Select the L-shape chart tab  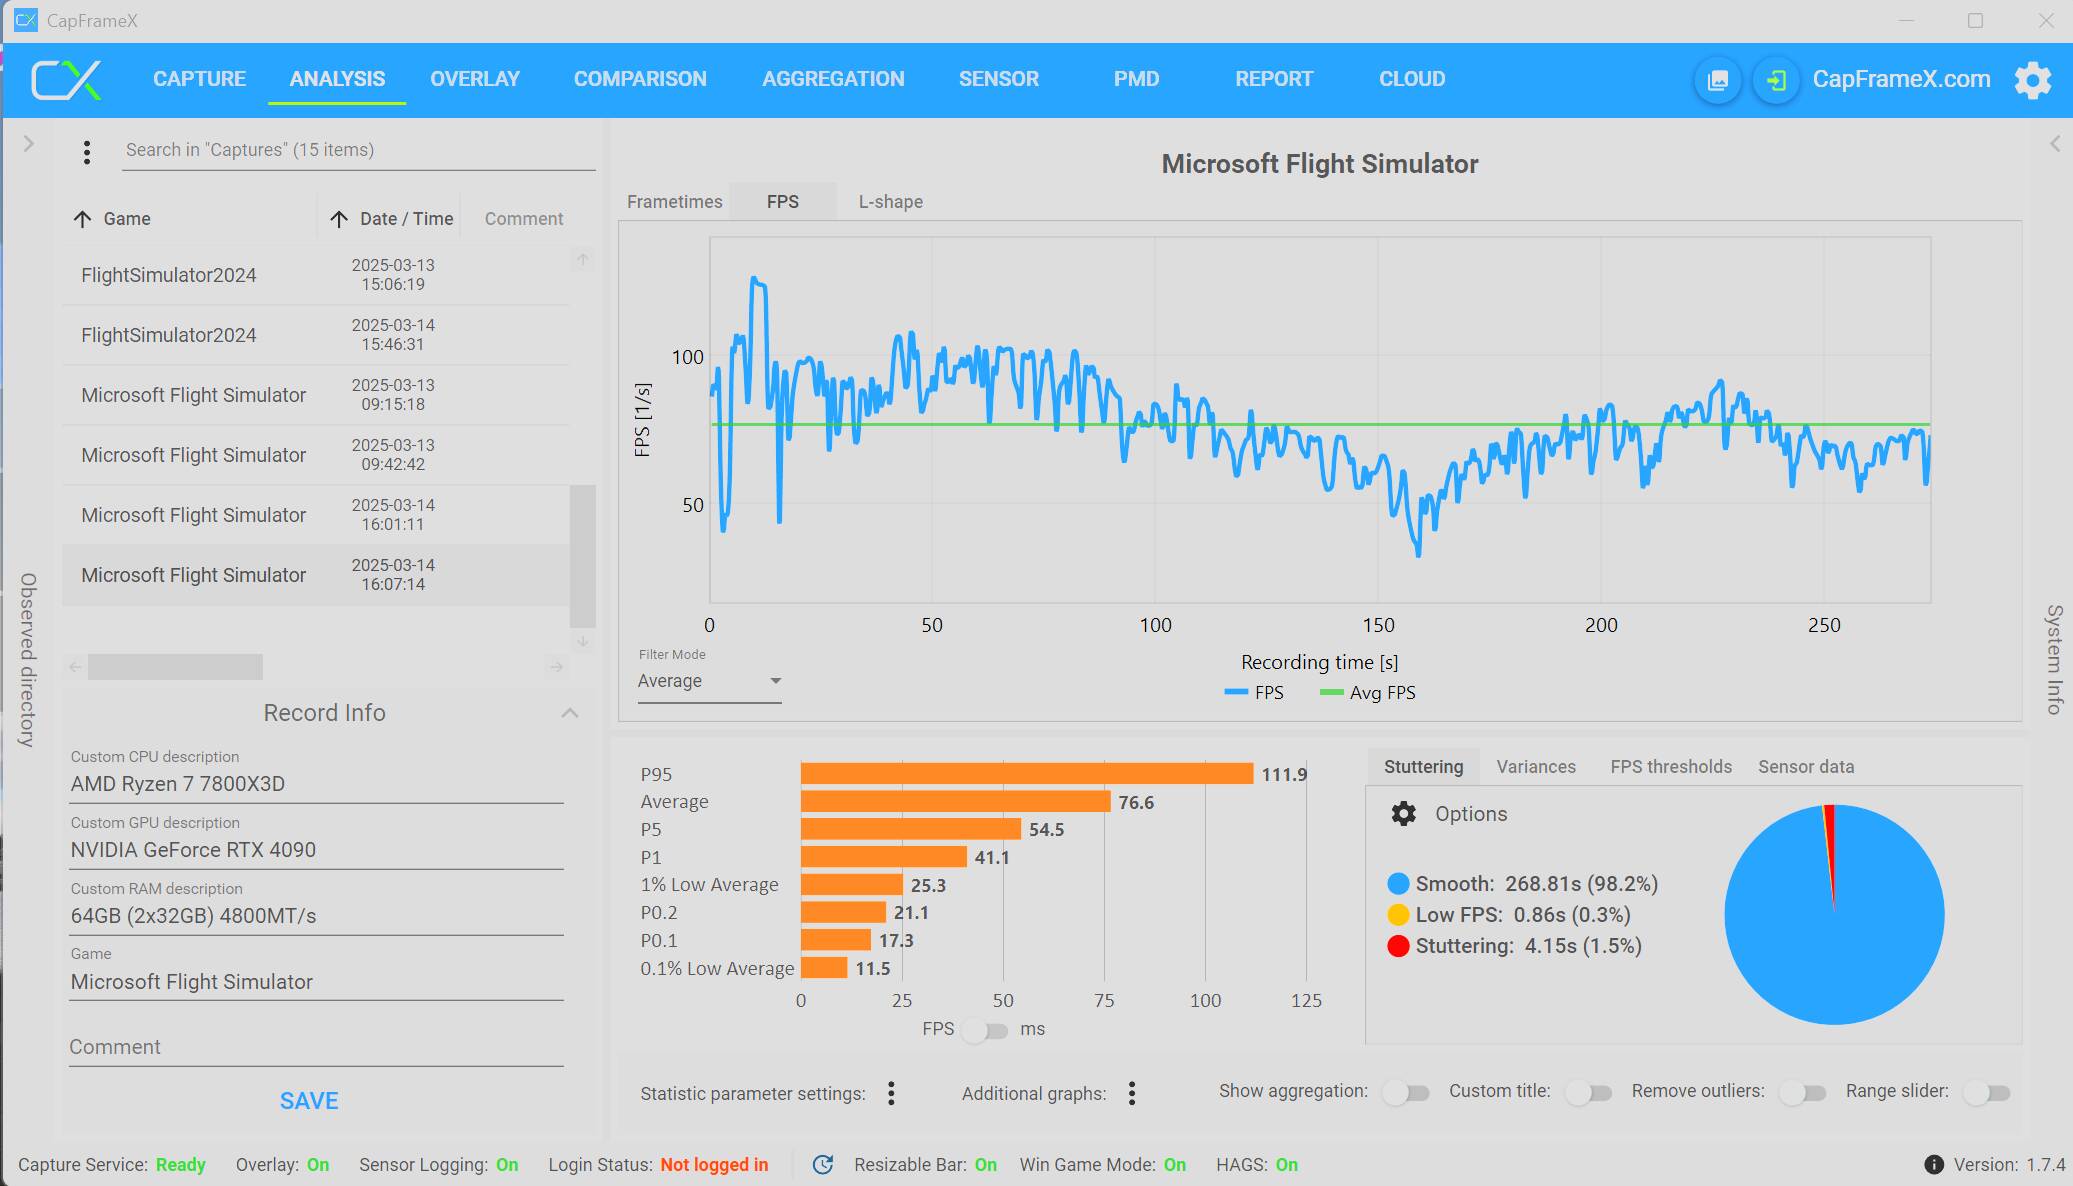tap(890, 202)
